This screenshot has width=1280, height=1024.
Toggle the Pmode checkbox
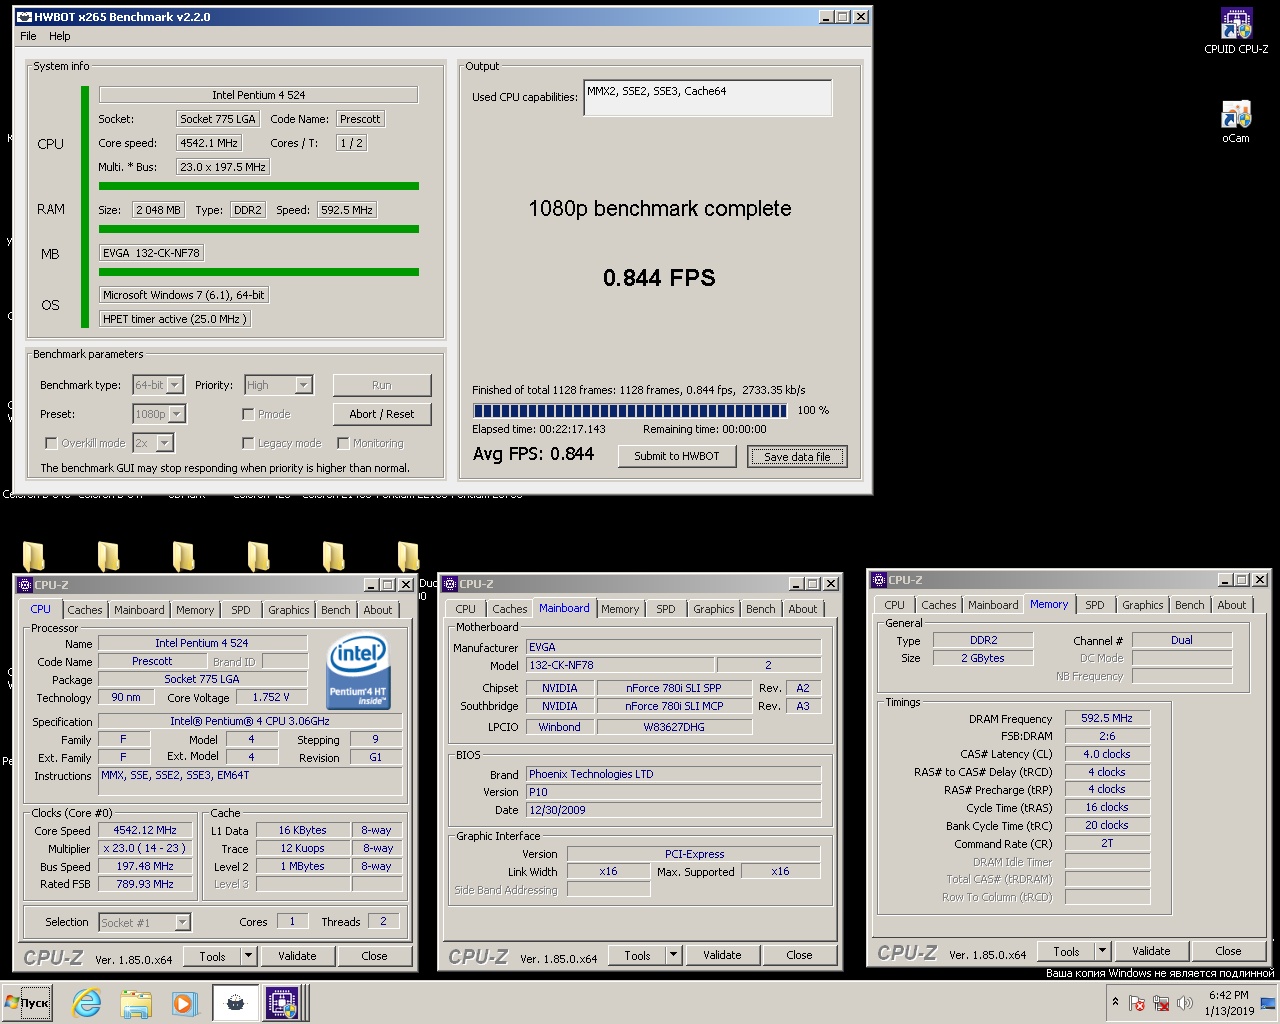(248, 414)
